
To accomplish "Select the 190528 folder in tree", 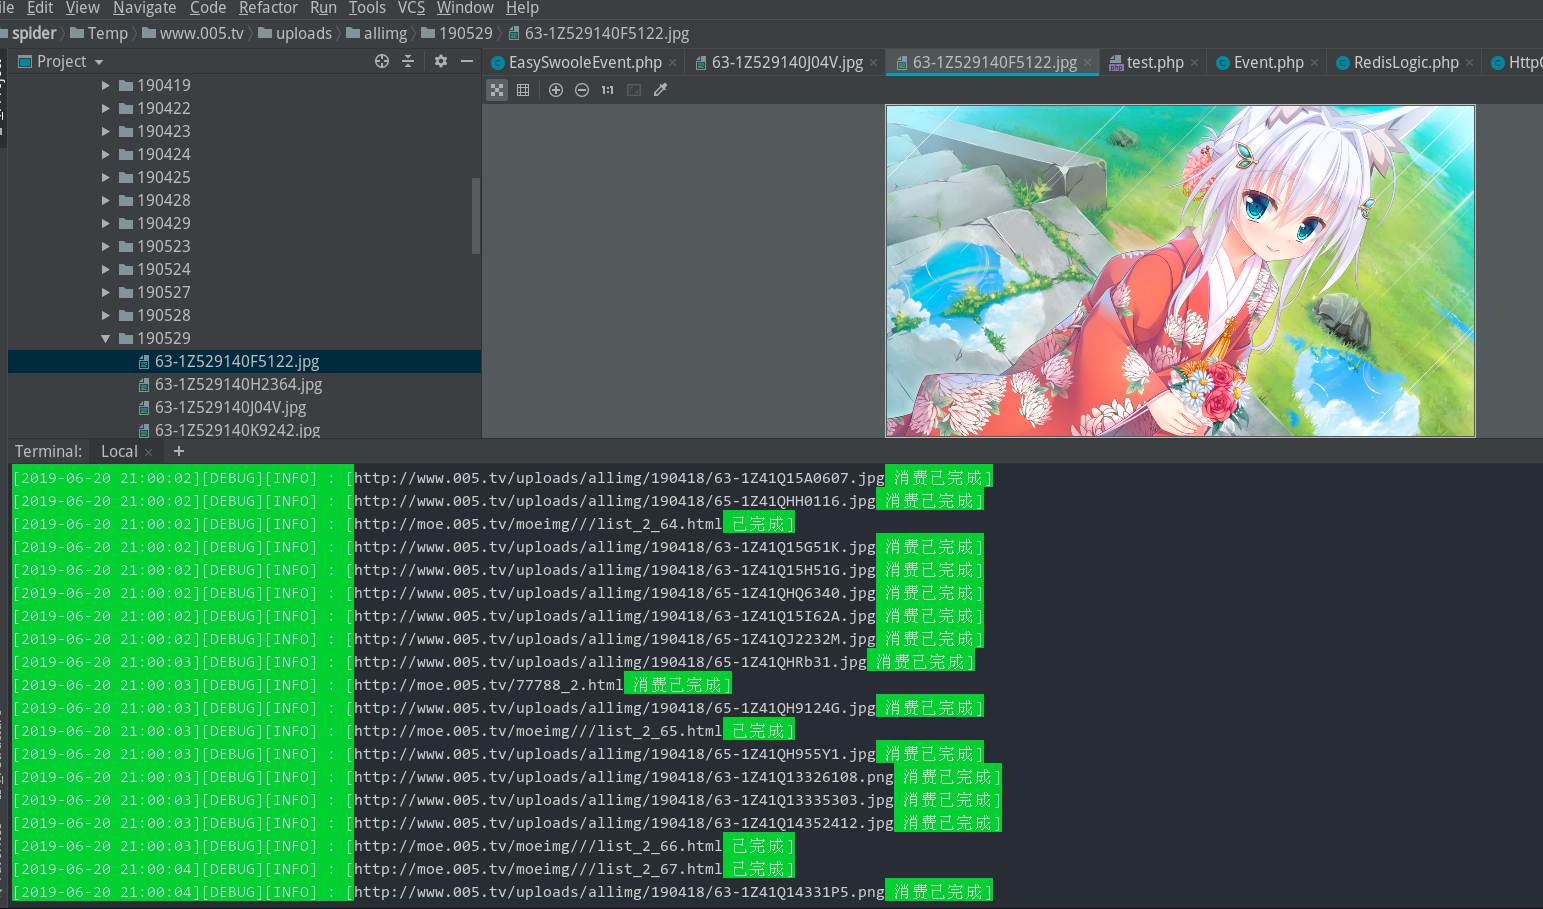I will [x=163, y=316].
